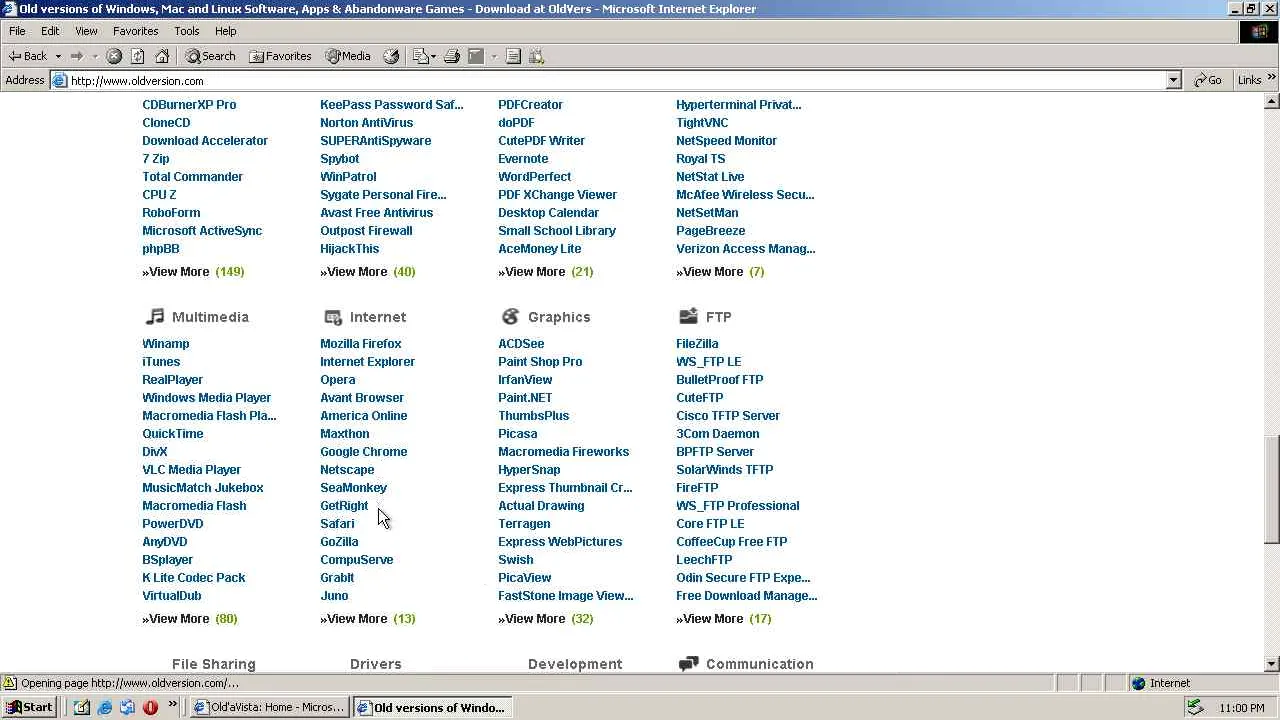Screen dimensions: 1280x720
Task: Open the Search toolbar pane
Action: pyautogui.click(x=210, y=56)
